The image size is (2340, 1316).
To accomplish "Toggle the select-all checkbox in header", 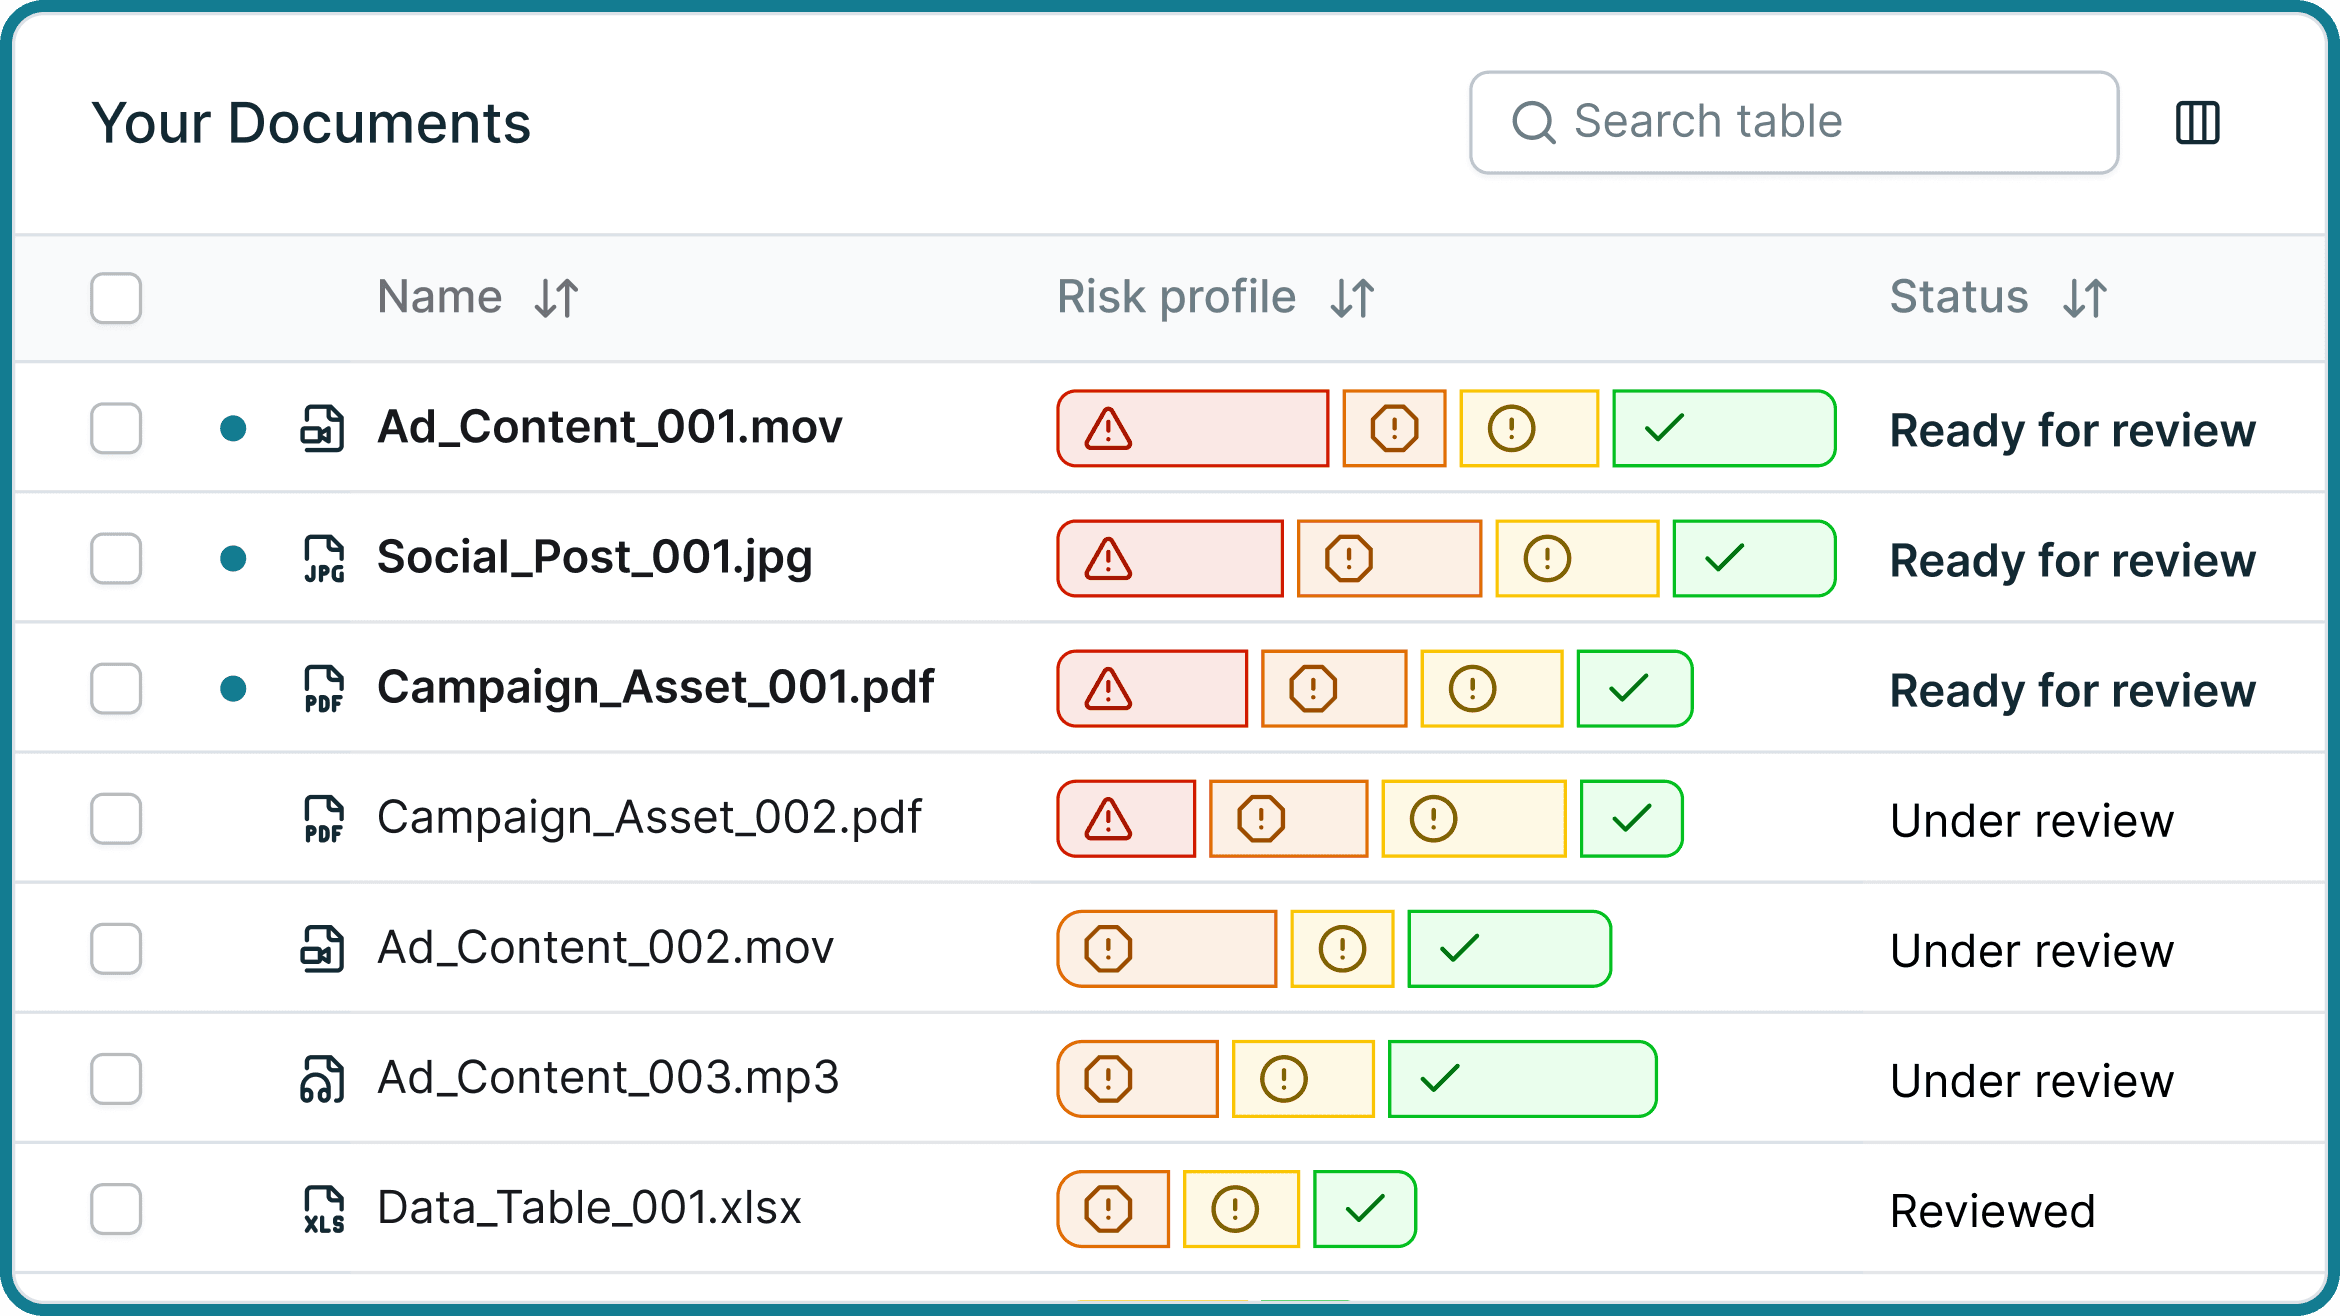I will pos(116,298).
